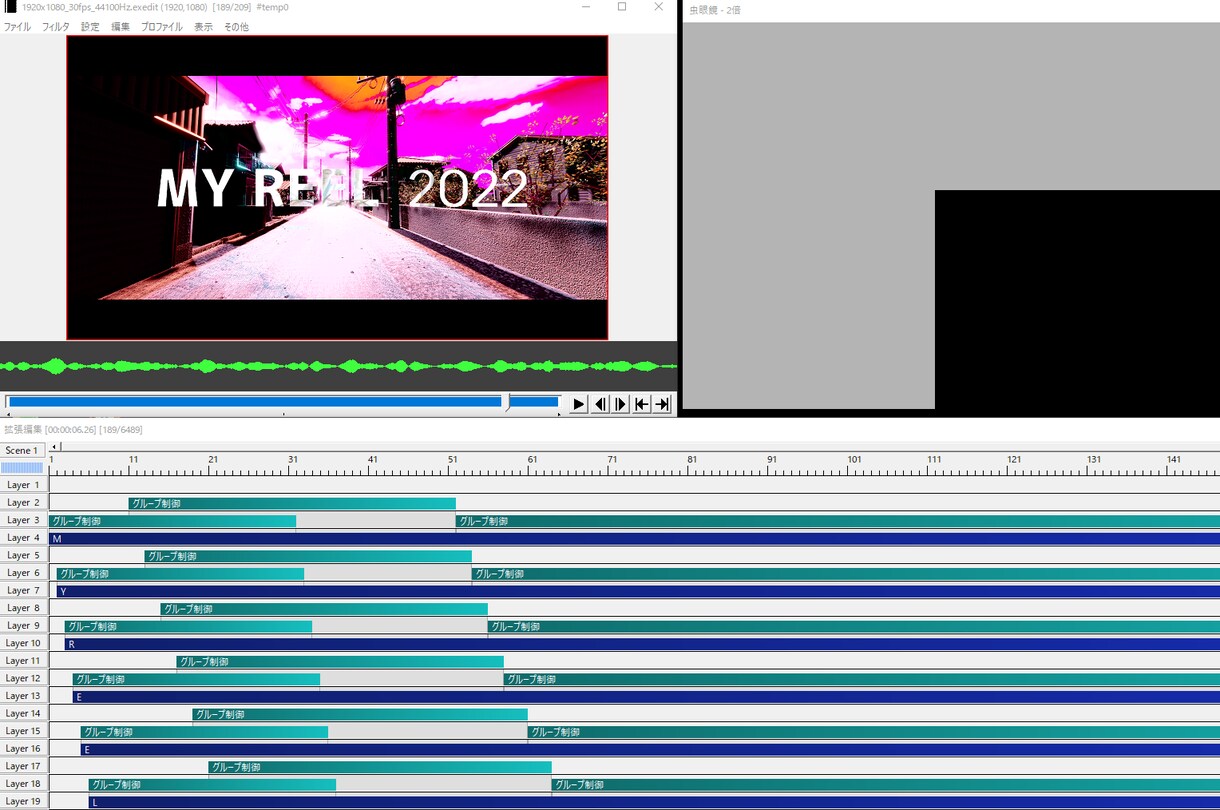1220x810 pixels.
Task: Open the 編集 menu
Action: click(120, 27)
